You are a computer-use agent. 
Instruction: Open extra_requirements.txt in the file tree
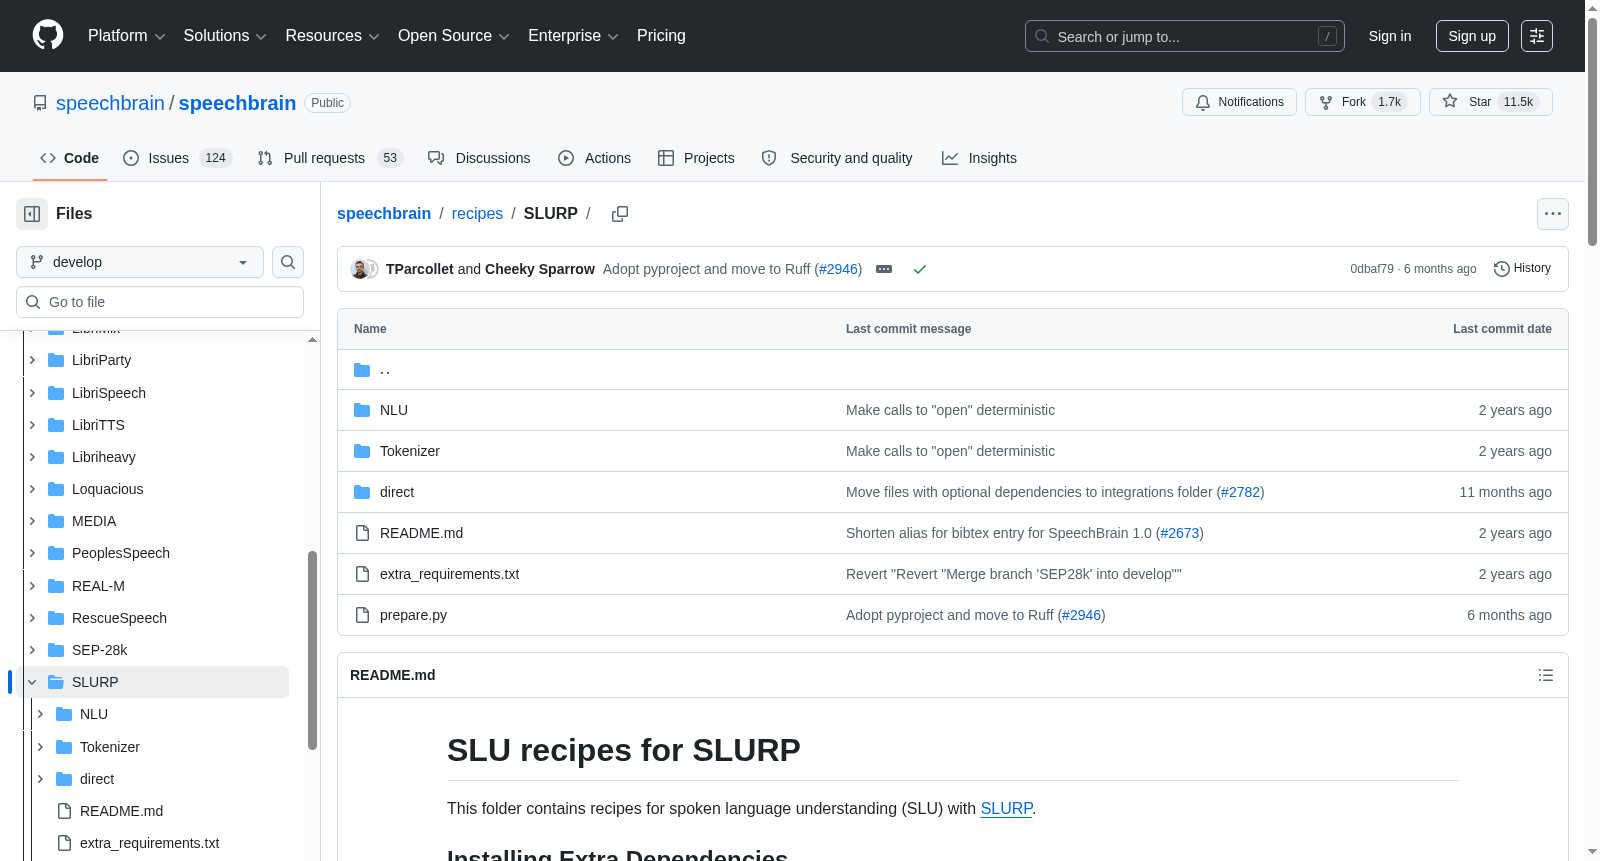[x=149, y=843]
